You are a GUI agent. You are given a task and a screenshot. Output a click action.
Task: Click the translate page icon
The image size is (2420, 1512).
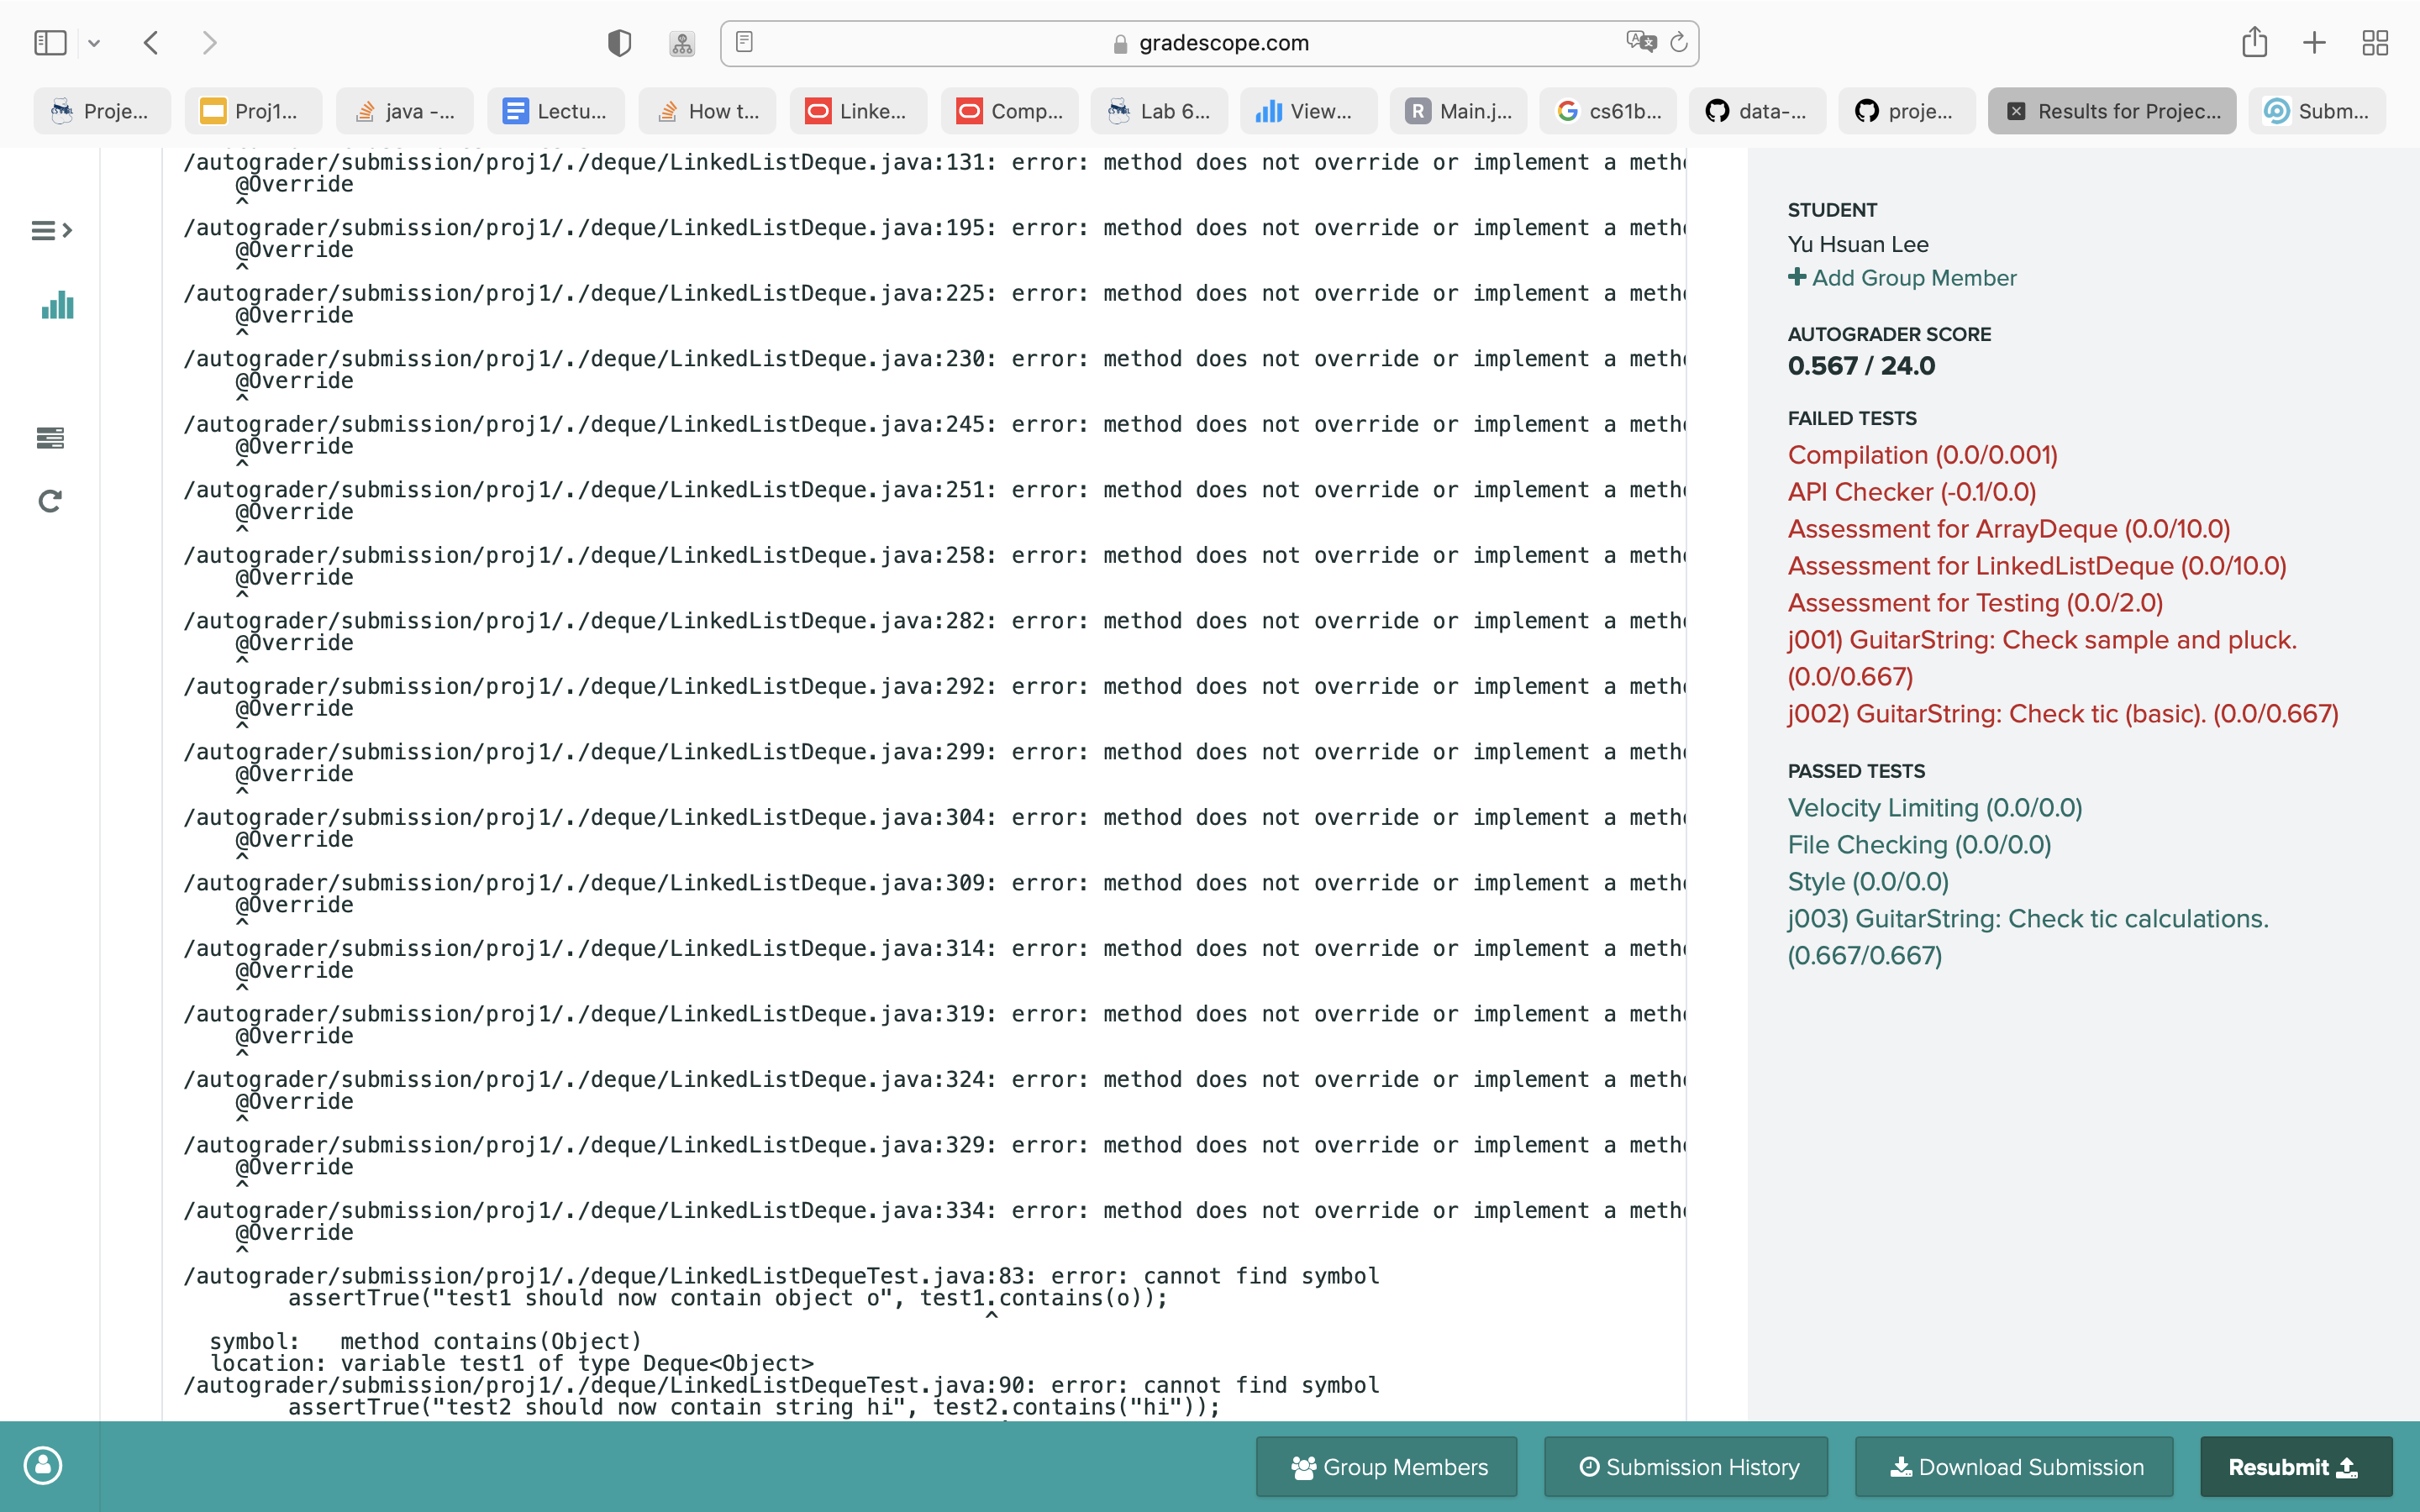pyautogui.click(x=1640, y=42)
